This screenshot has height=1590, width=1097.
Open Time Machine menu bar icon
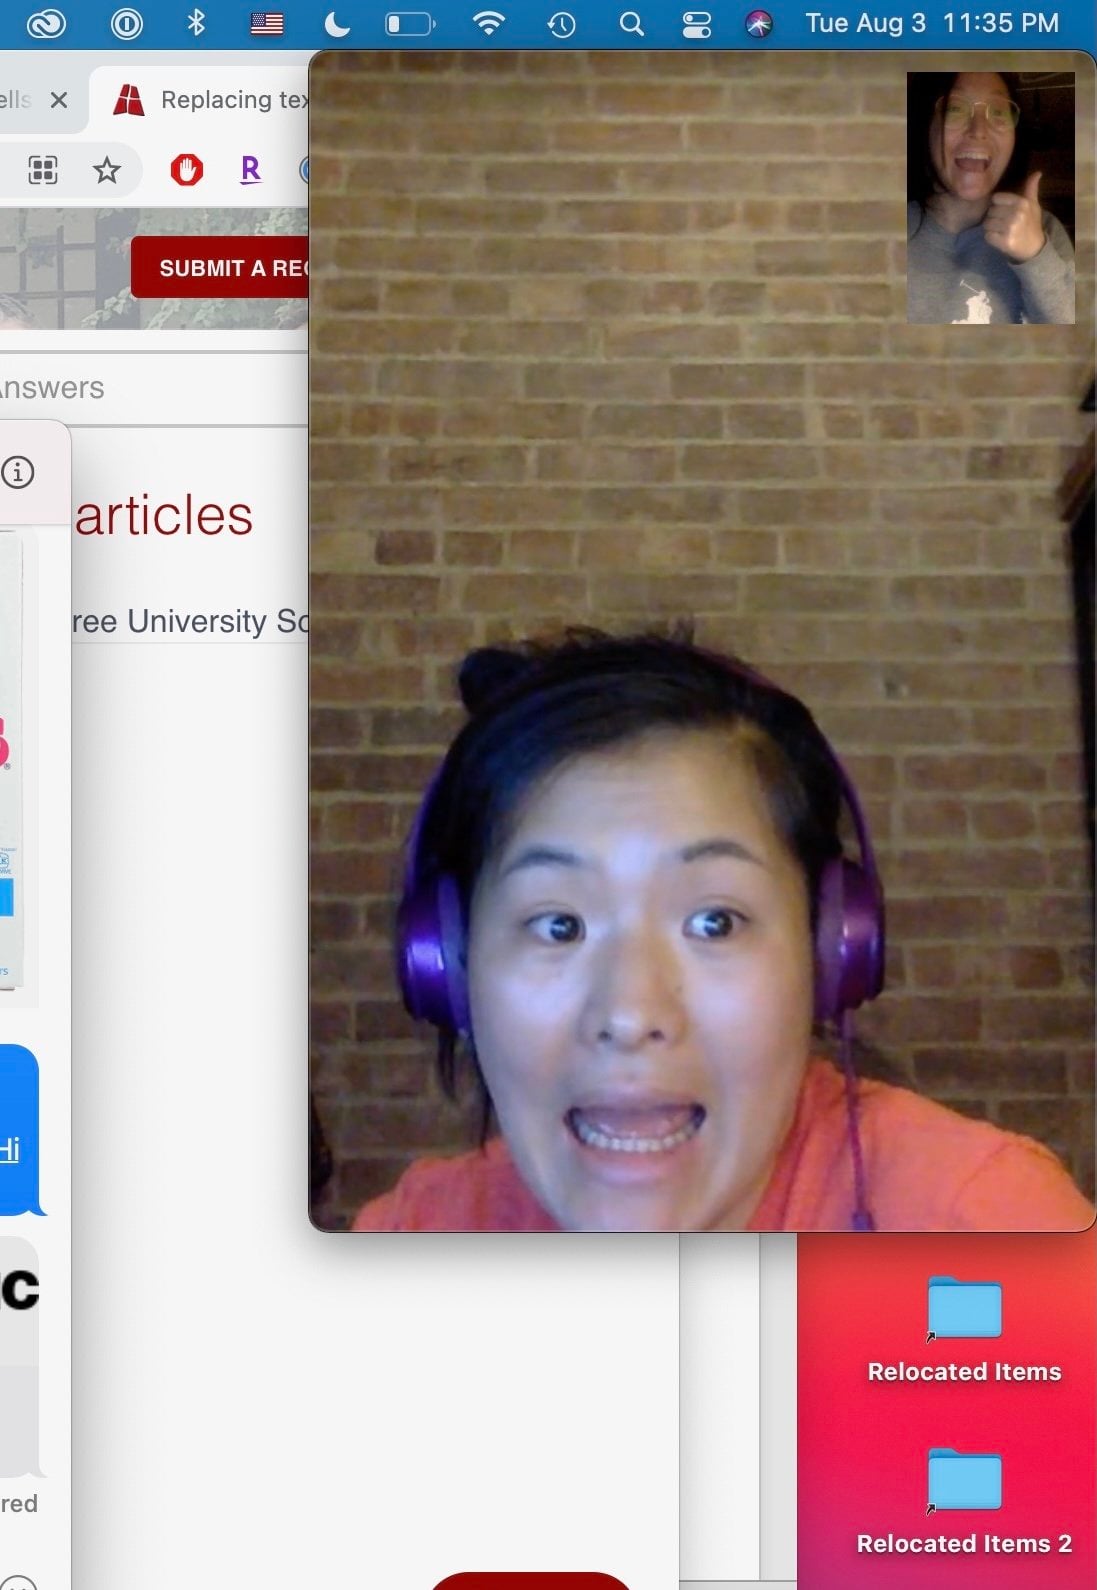pyautogui.click(x=561, y=24)
